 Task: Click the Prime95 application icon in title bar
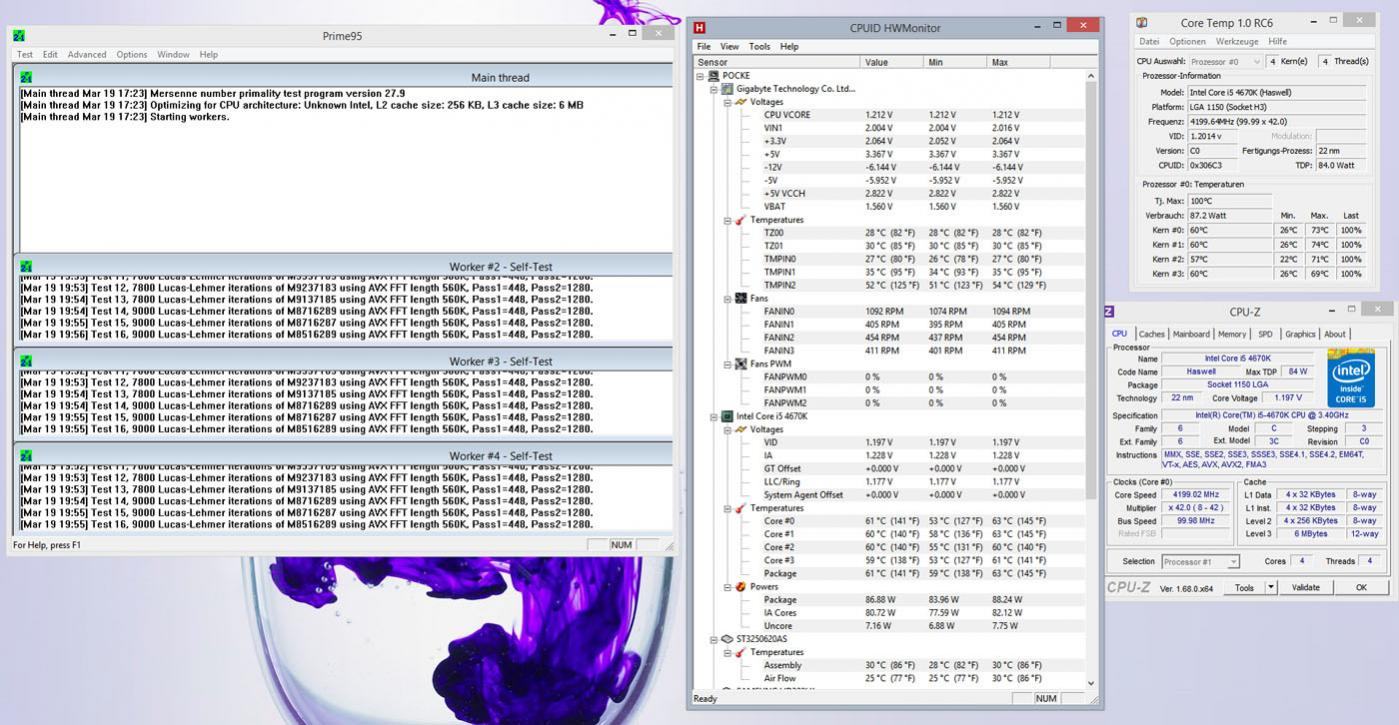pyautogui.click(x=19, y=35)
